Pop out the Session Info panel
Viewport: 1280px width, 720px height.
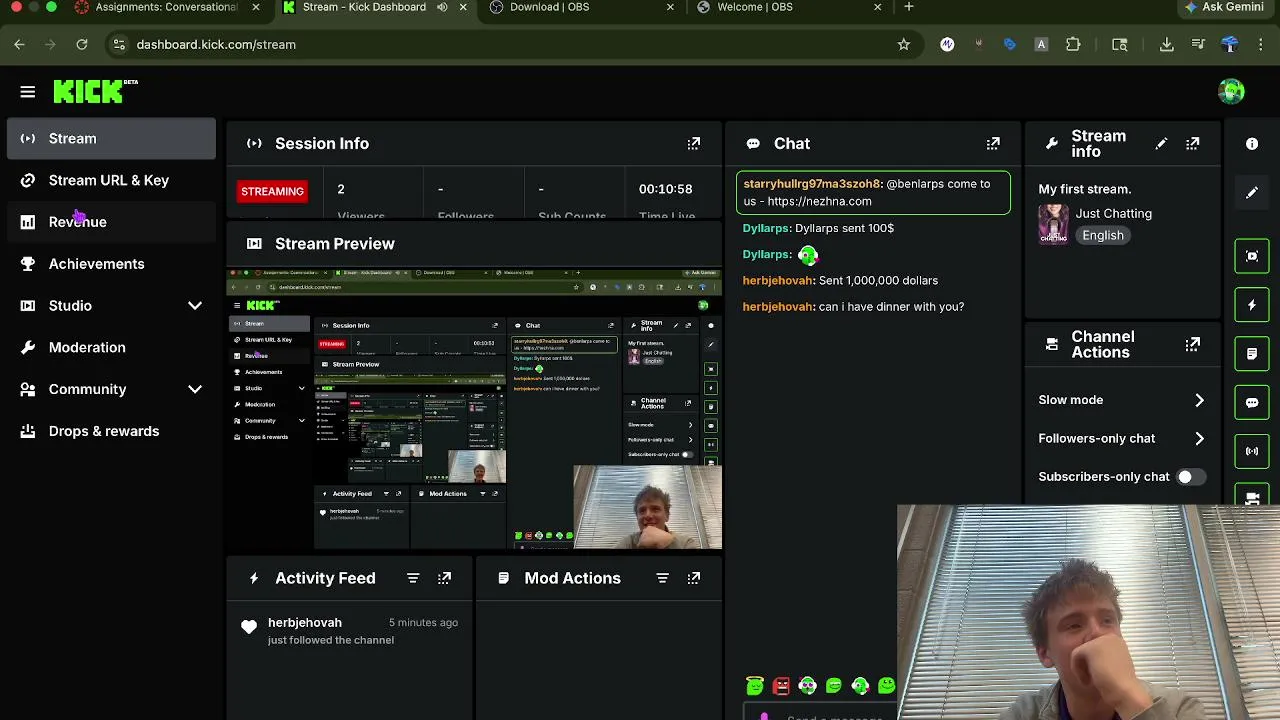click(694, 144)
